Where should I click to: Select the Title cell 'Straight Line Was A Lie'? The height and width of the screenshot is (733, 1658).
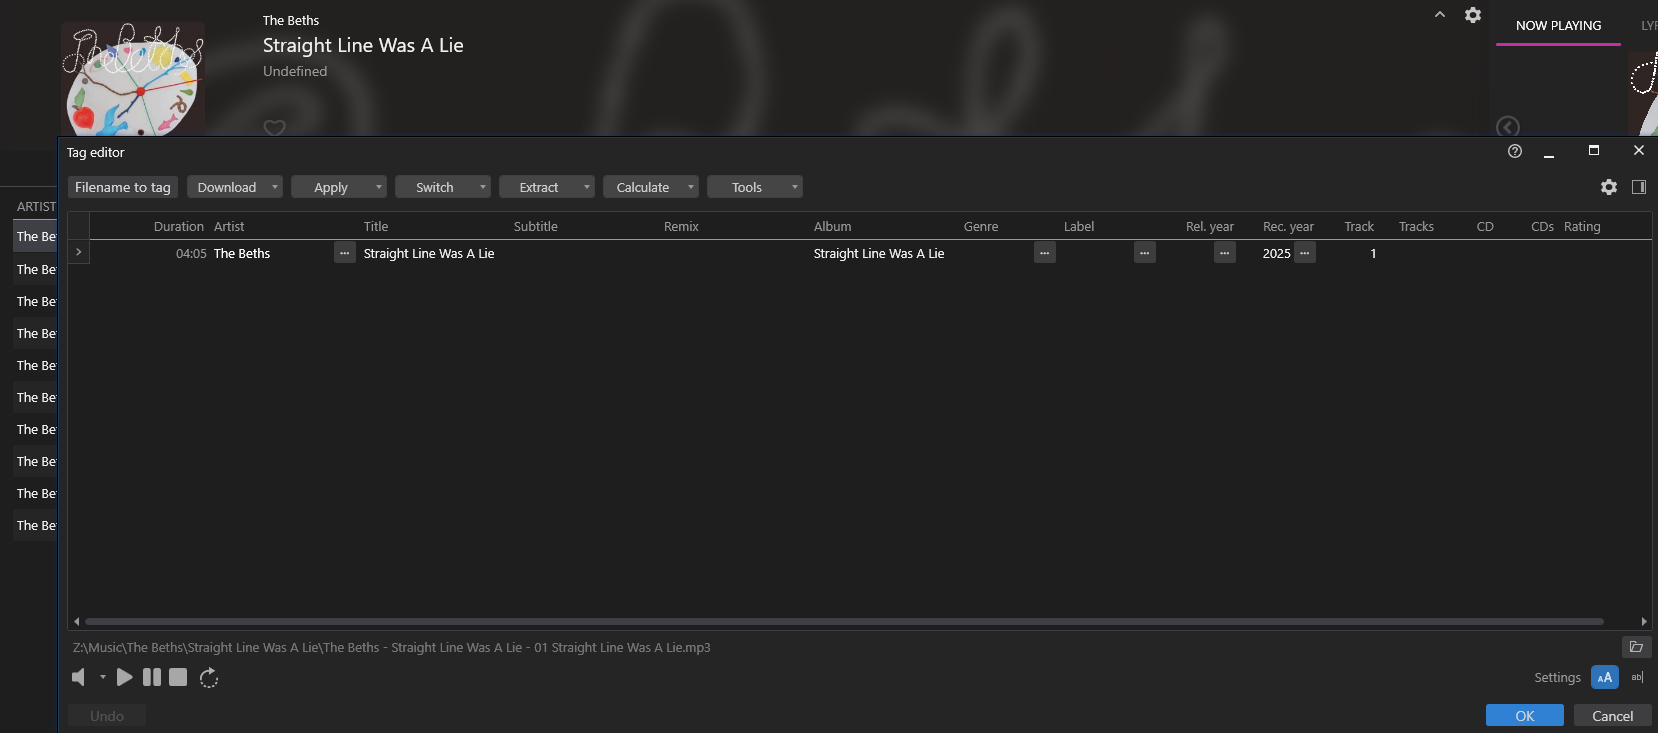click(429, 253)
